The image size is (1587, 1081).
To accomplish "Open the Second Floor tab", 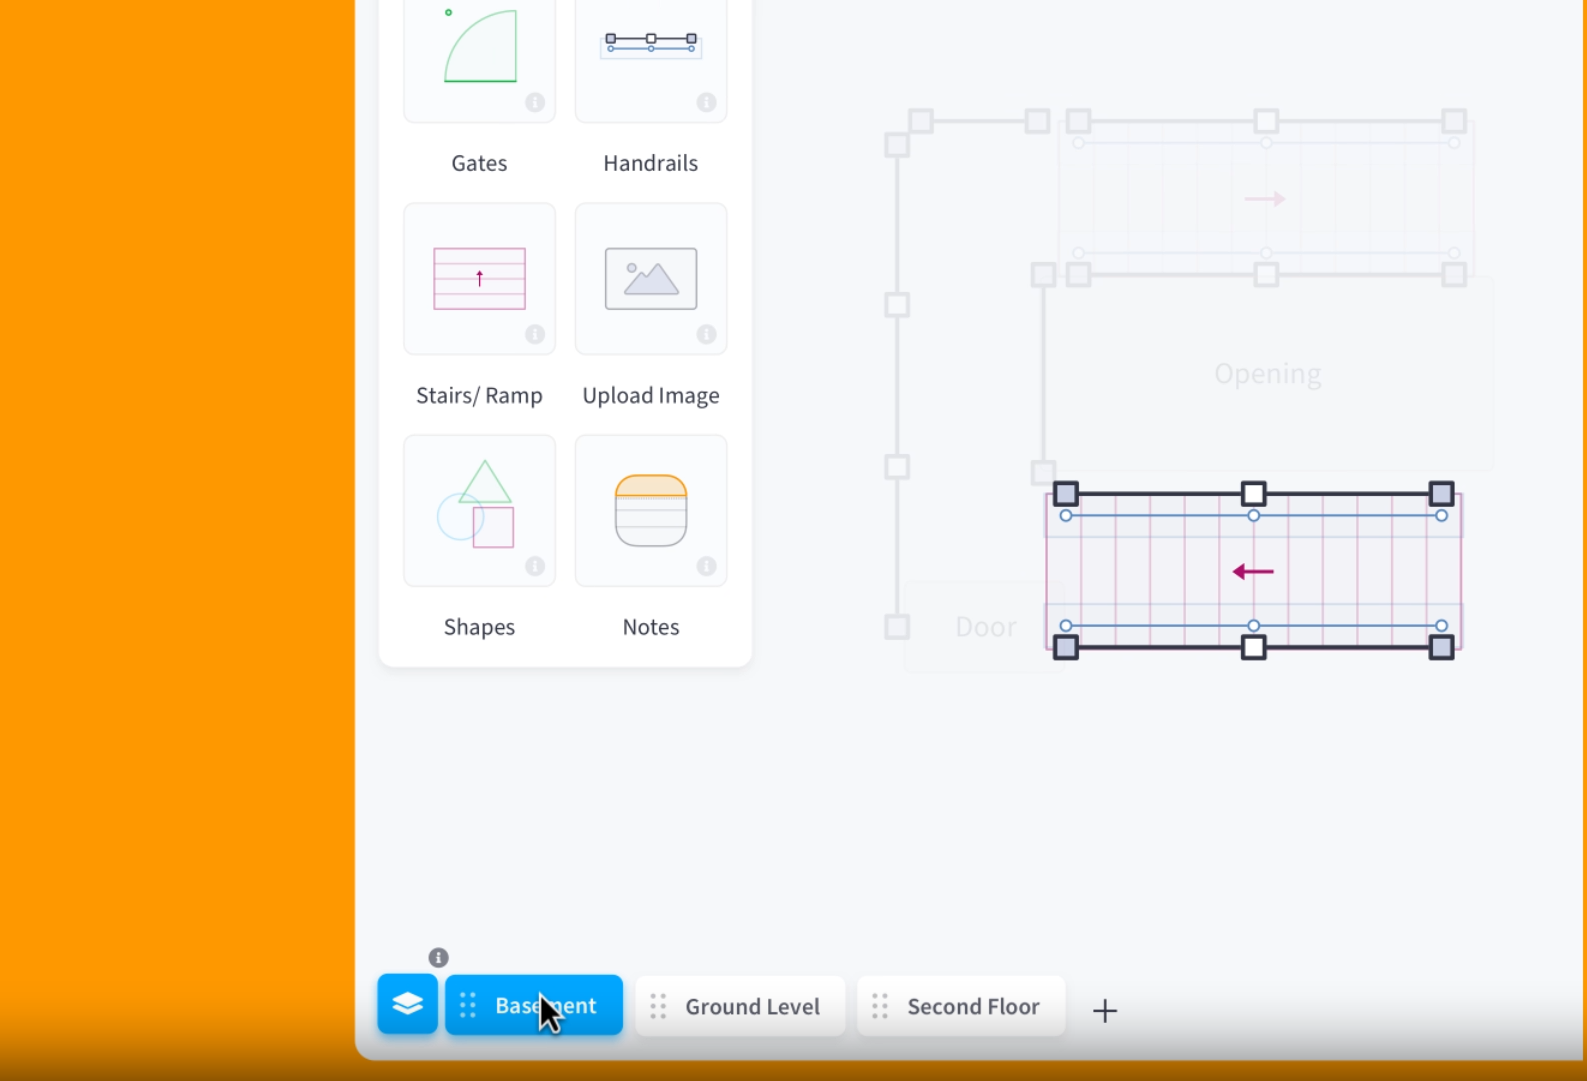I will click(973, 1007).
